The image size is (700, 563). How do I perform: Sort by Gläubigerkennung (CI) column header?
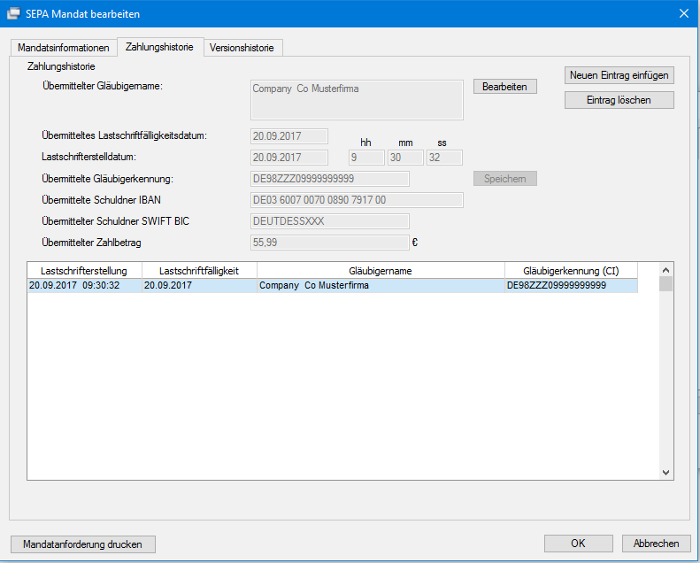tap(571, 271)
